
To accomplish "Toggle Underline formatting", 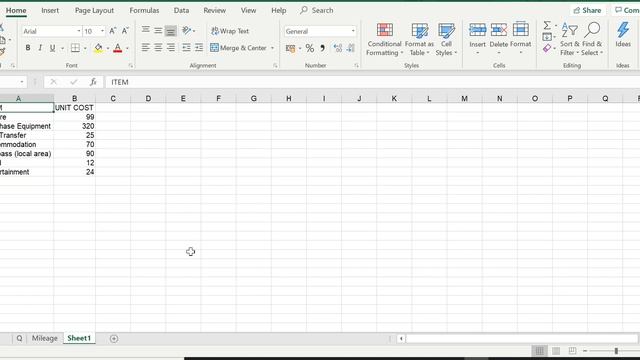I will (x=52, y=48).
